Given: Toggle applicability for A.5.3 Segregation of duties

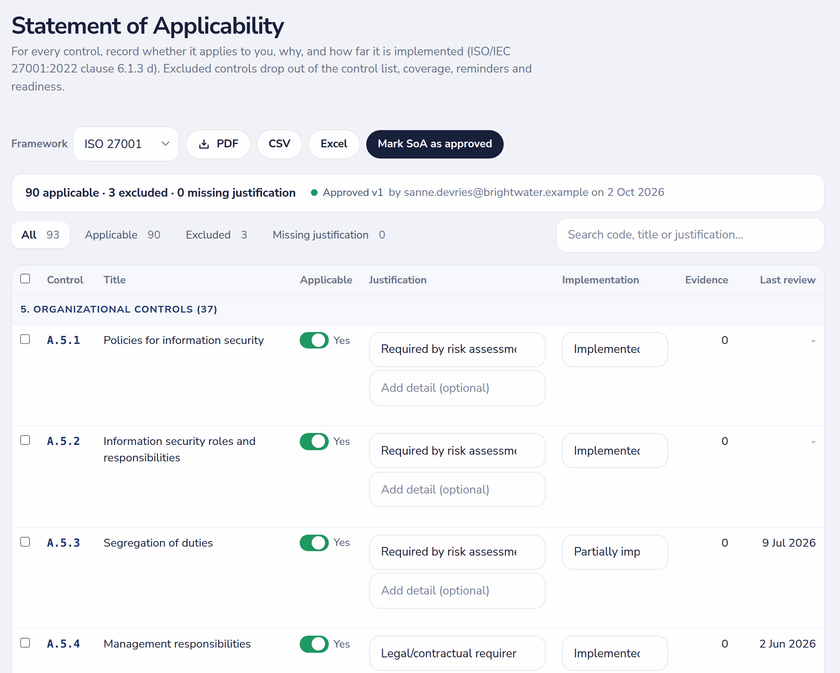Looking at the screenshot, I should (x=314, y=543).
